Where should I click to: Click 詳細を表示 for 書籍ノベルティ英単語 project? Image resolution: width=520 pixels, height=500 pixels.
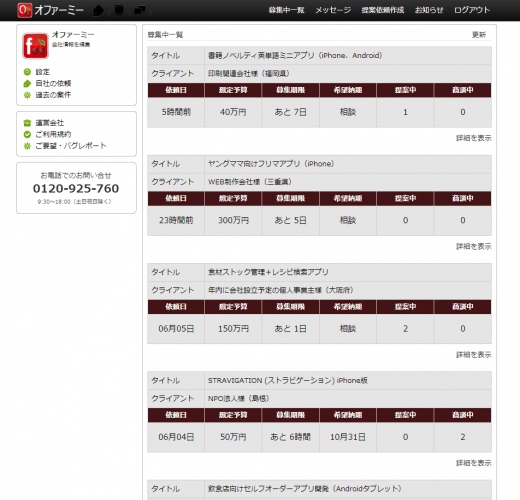point(473,138)
